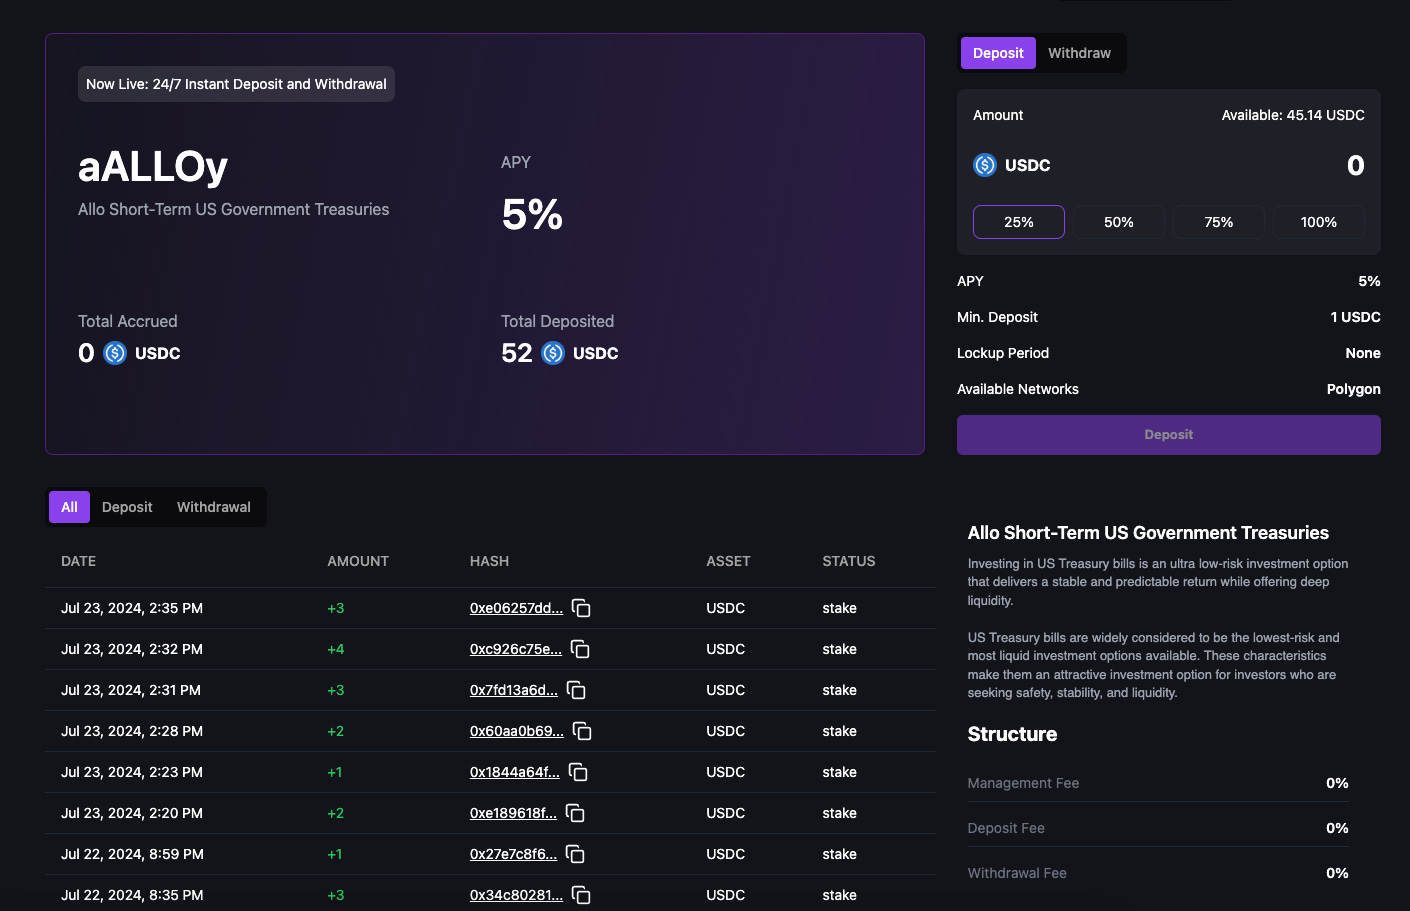Switch to the Deposit tab in the side panel
Viewport: 1410px width, 911px height.
(998, 53)
